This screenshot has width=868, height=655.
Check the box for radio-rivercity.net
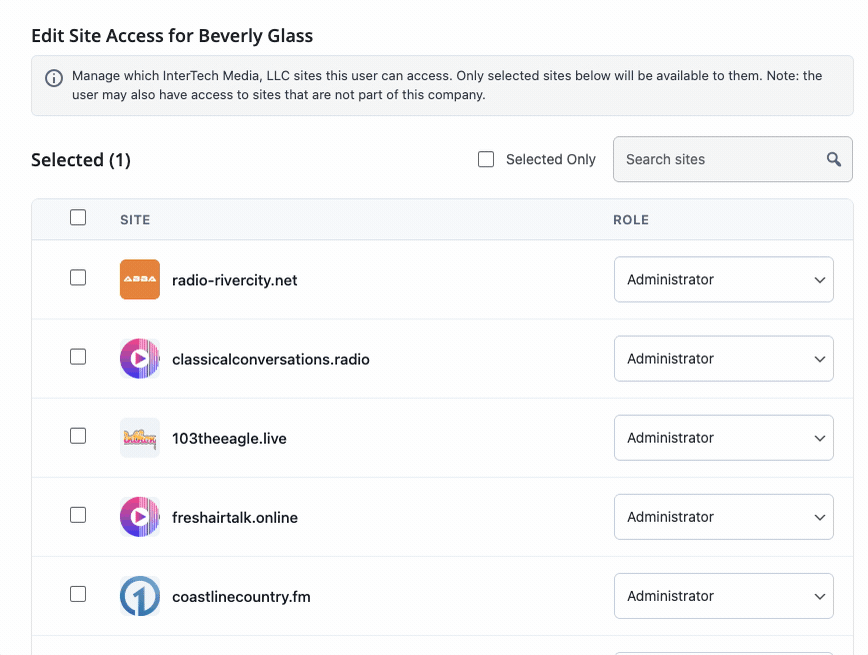[x=78, y=278]
